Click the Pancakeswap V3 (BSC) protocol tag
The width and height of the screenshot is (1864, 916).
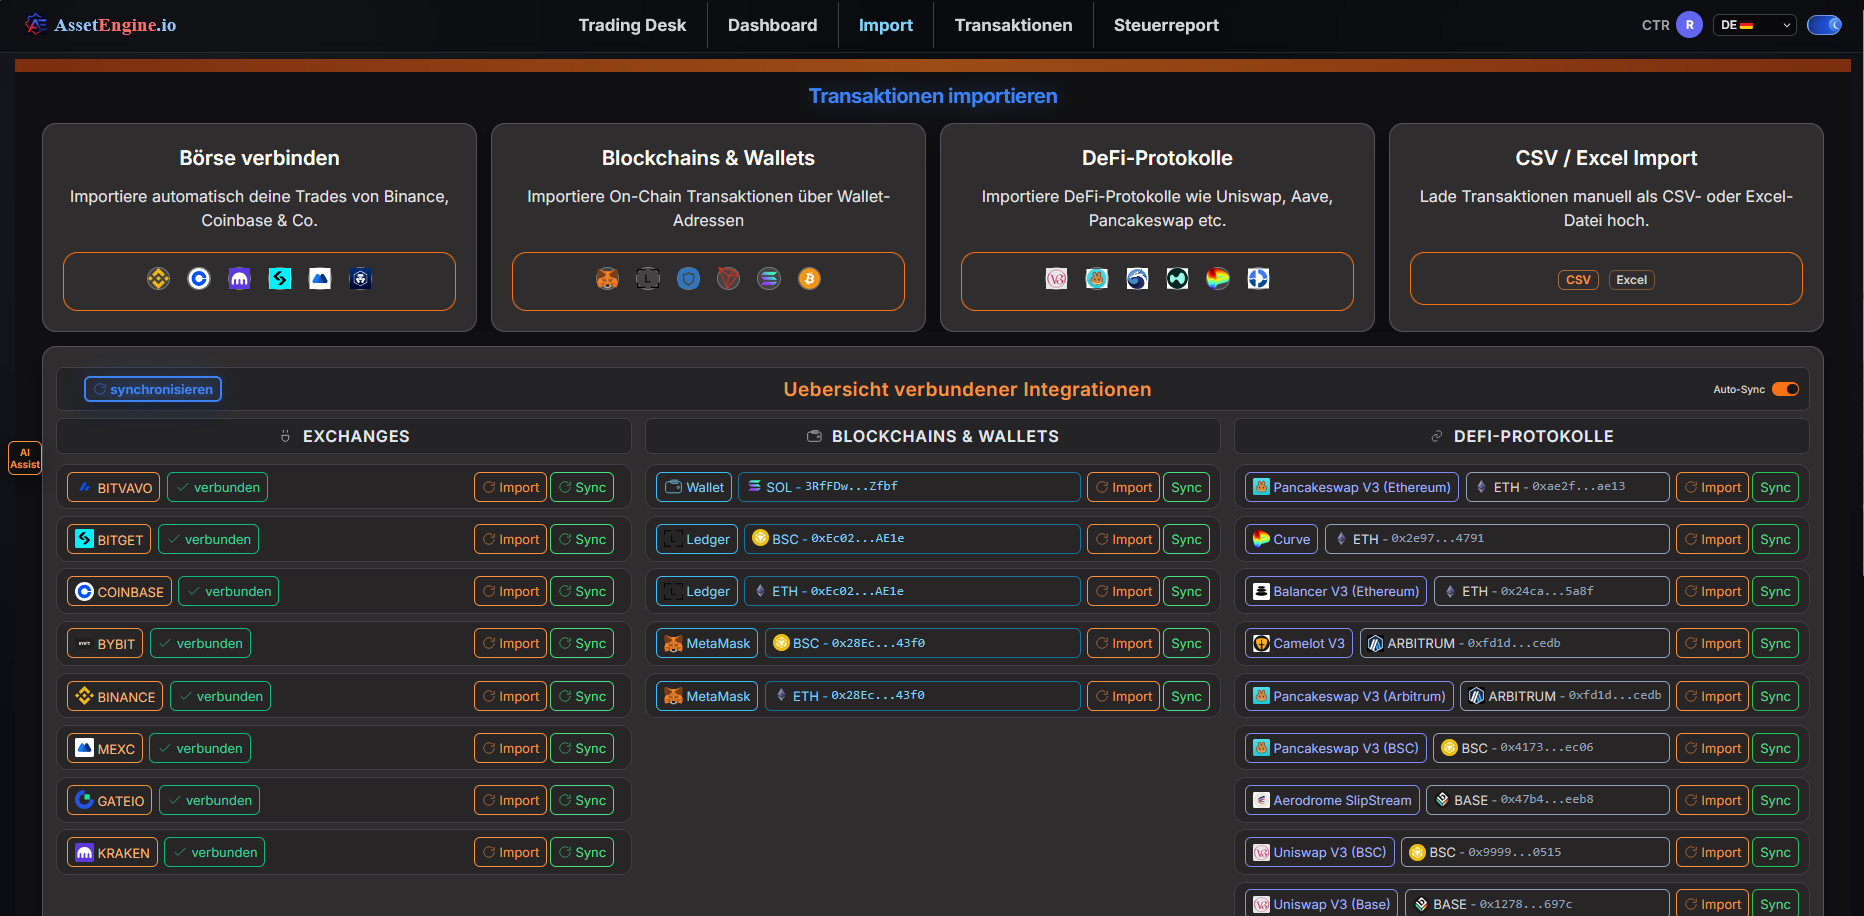1335,748
